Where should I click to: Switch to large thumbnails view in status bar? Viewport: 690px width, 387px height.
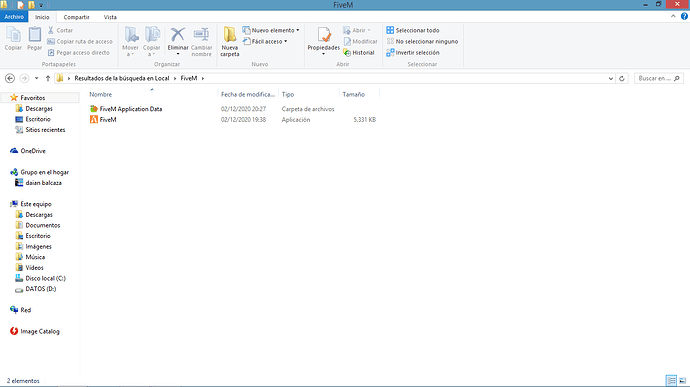click(x=683, y=380)
